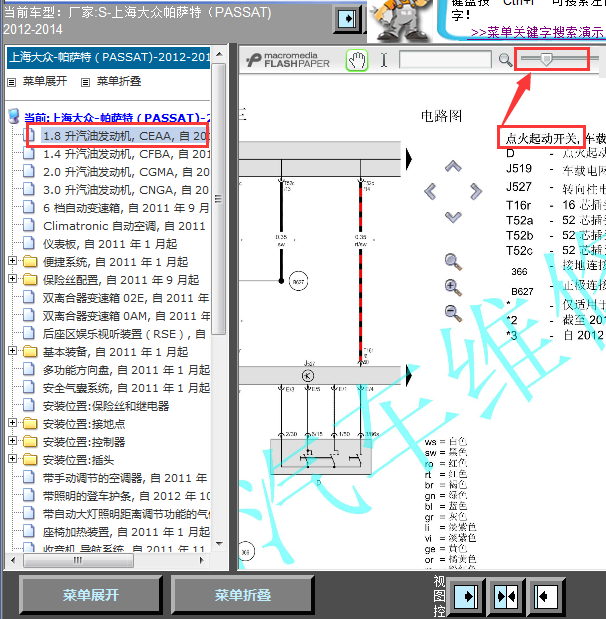Expand the 安装位置:接地点 folder node
606x619 pixels.
(x=12, y=423)
